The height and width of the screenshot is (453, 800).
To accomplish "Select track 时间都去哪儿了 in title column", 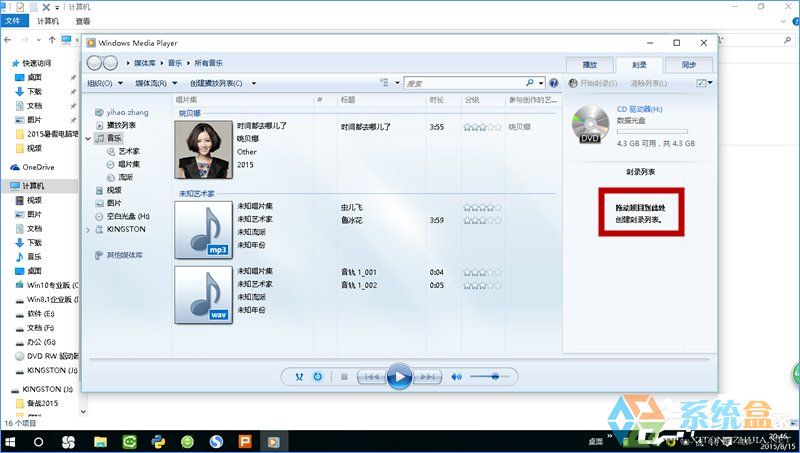I will pyautogui.click(x=366, y=127).
